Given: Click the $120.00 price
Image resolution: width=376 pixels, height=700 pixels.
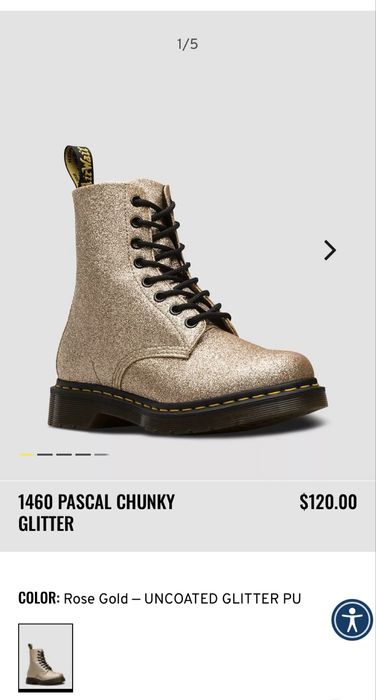Looking at the screenshot, I should click(x=328, y=502).
